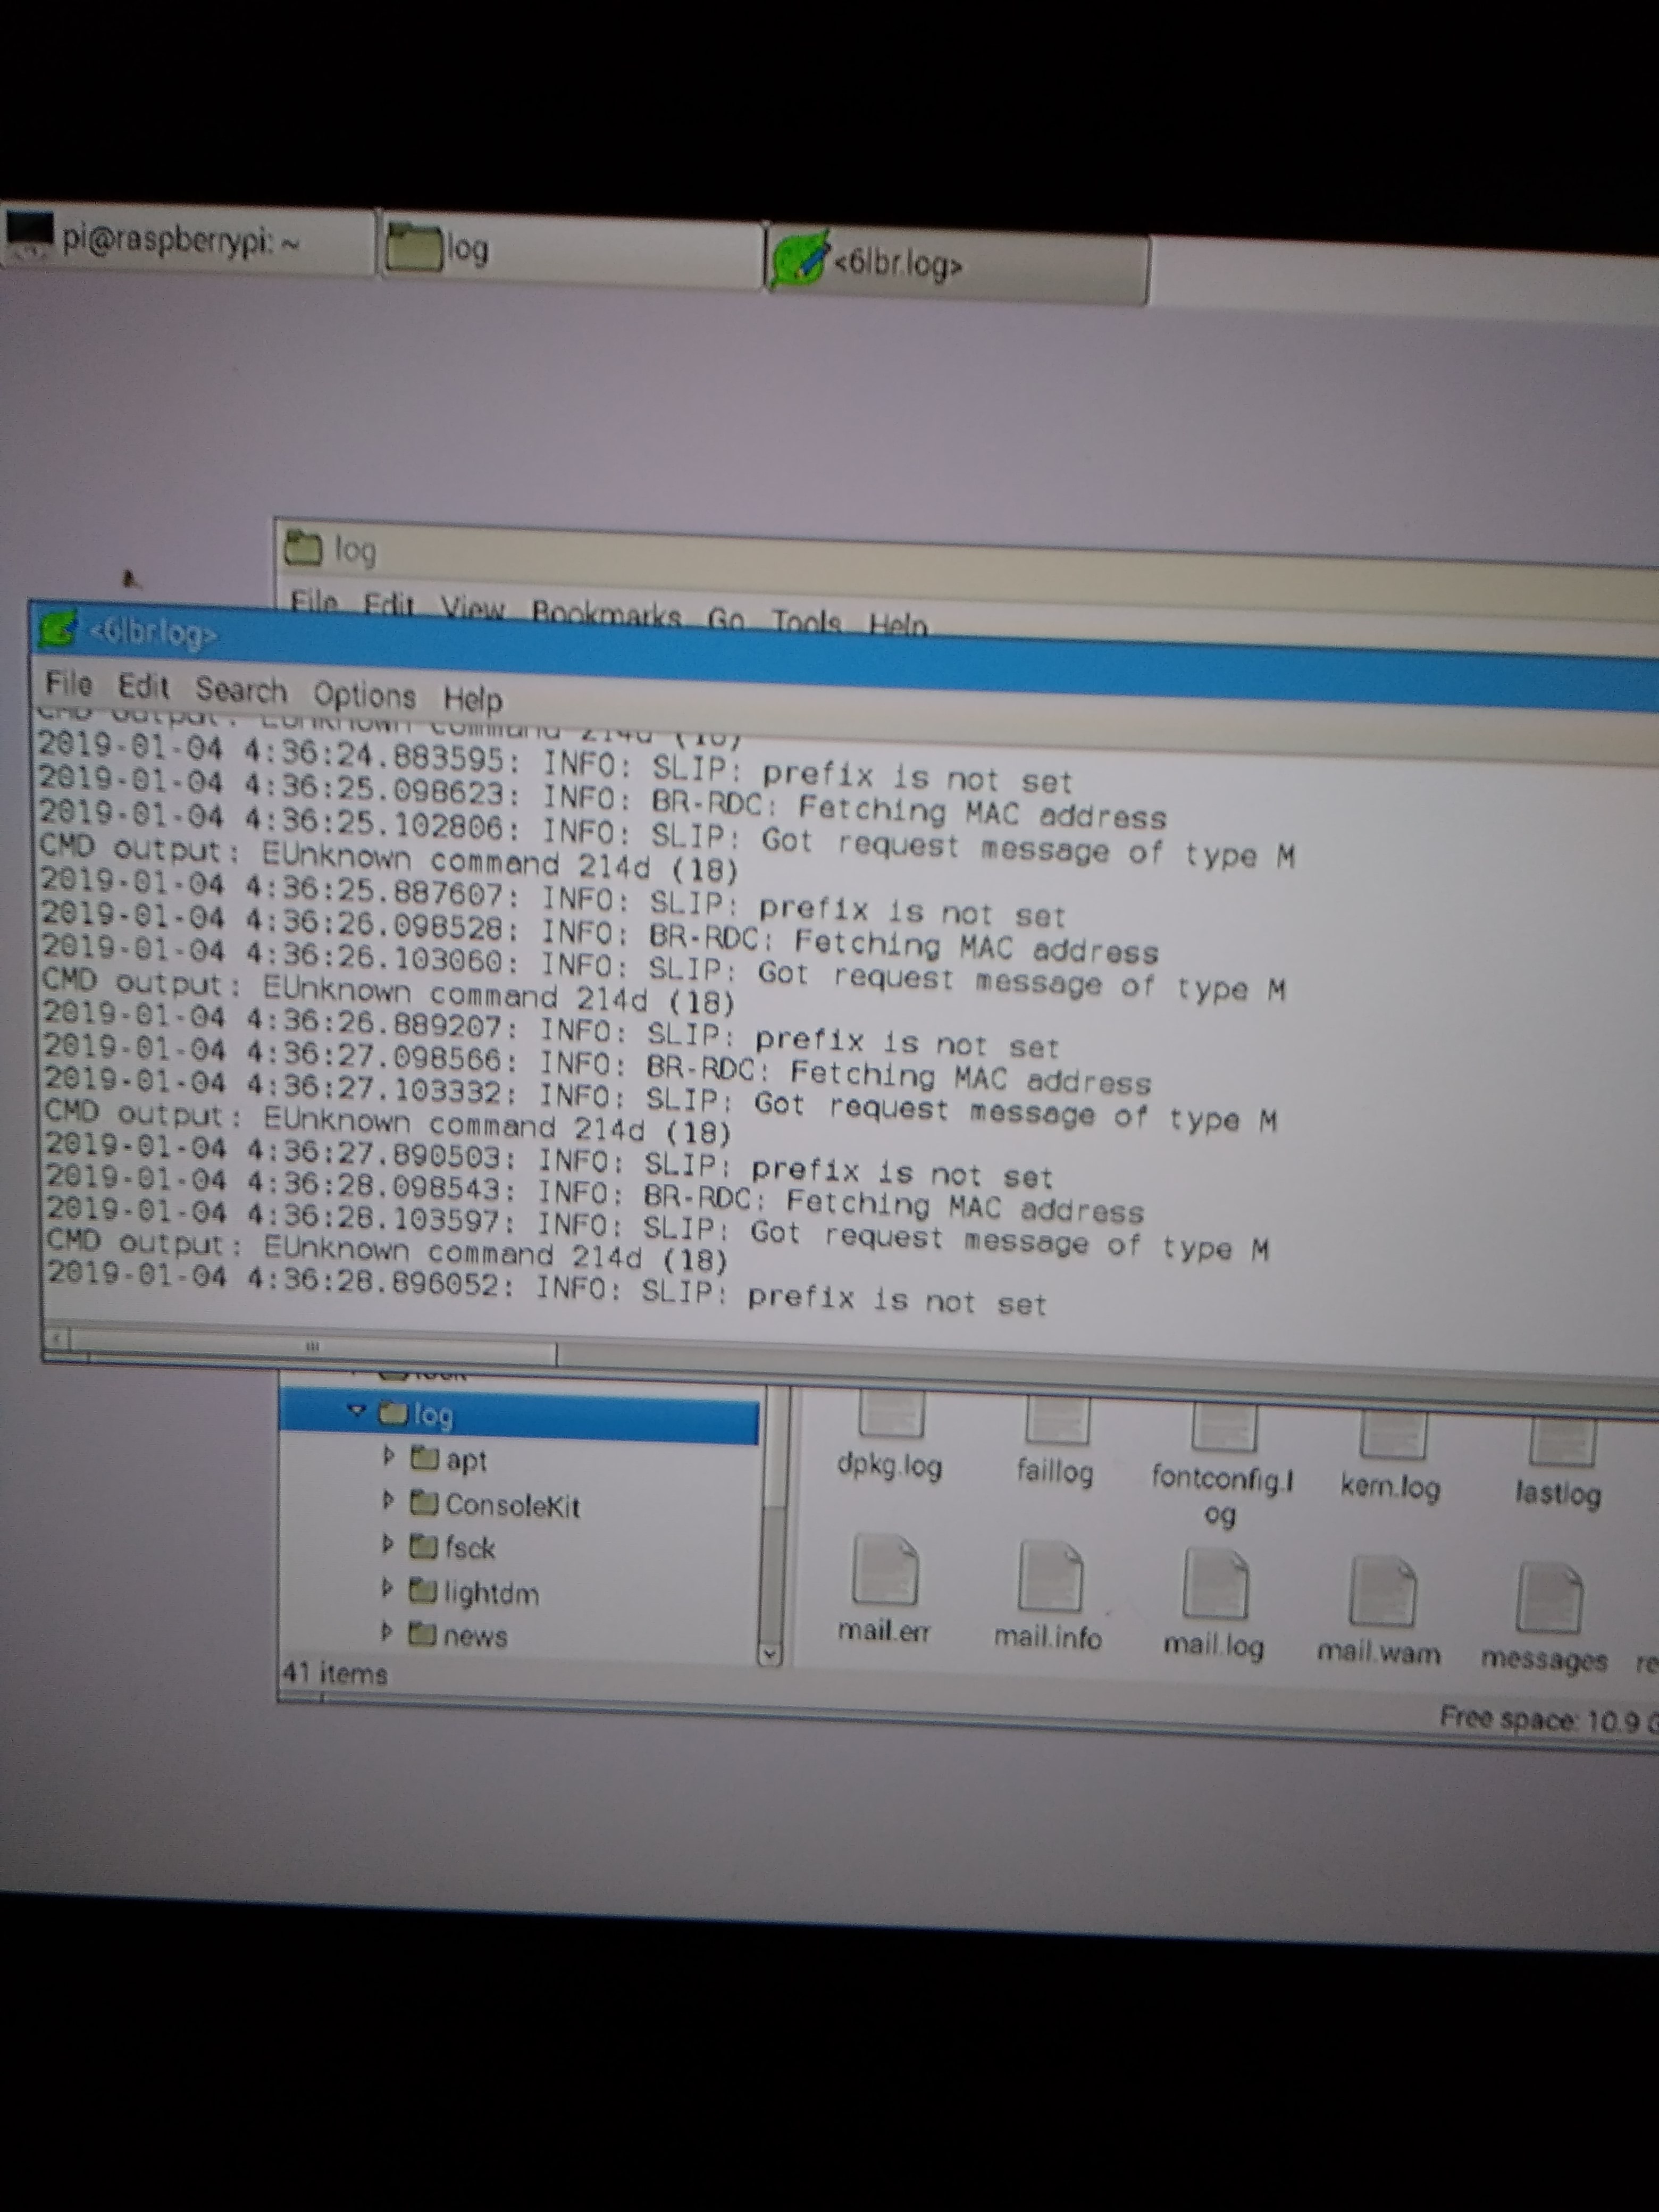
Task: Open the Options menu in Leafpad
Action: pyautogui.click(x=364, y=695)
